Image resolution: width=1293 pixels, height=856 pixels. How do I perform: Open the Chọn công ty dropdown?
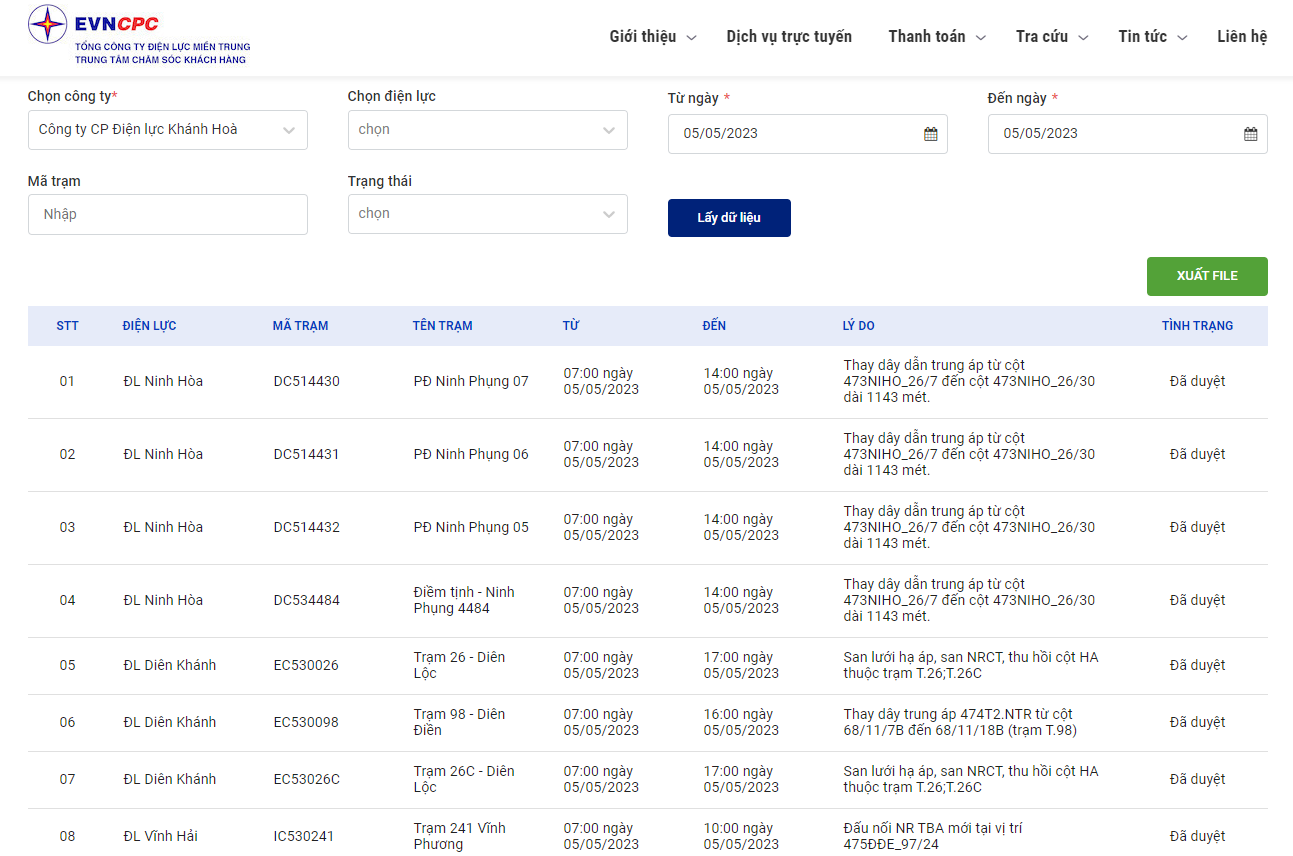pyautogui.click(x=168, y=130)
